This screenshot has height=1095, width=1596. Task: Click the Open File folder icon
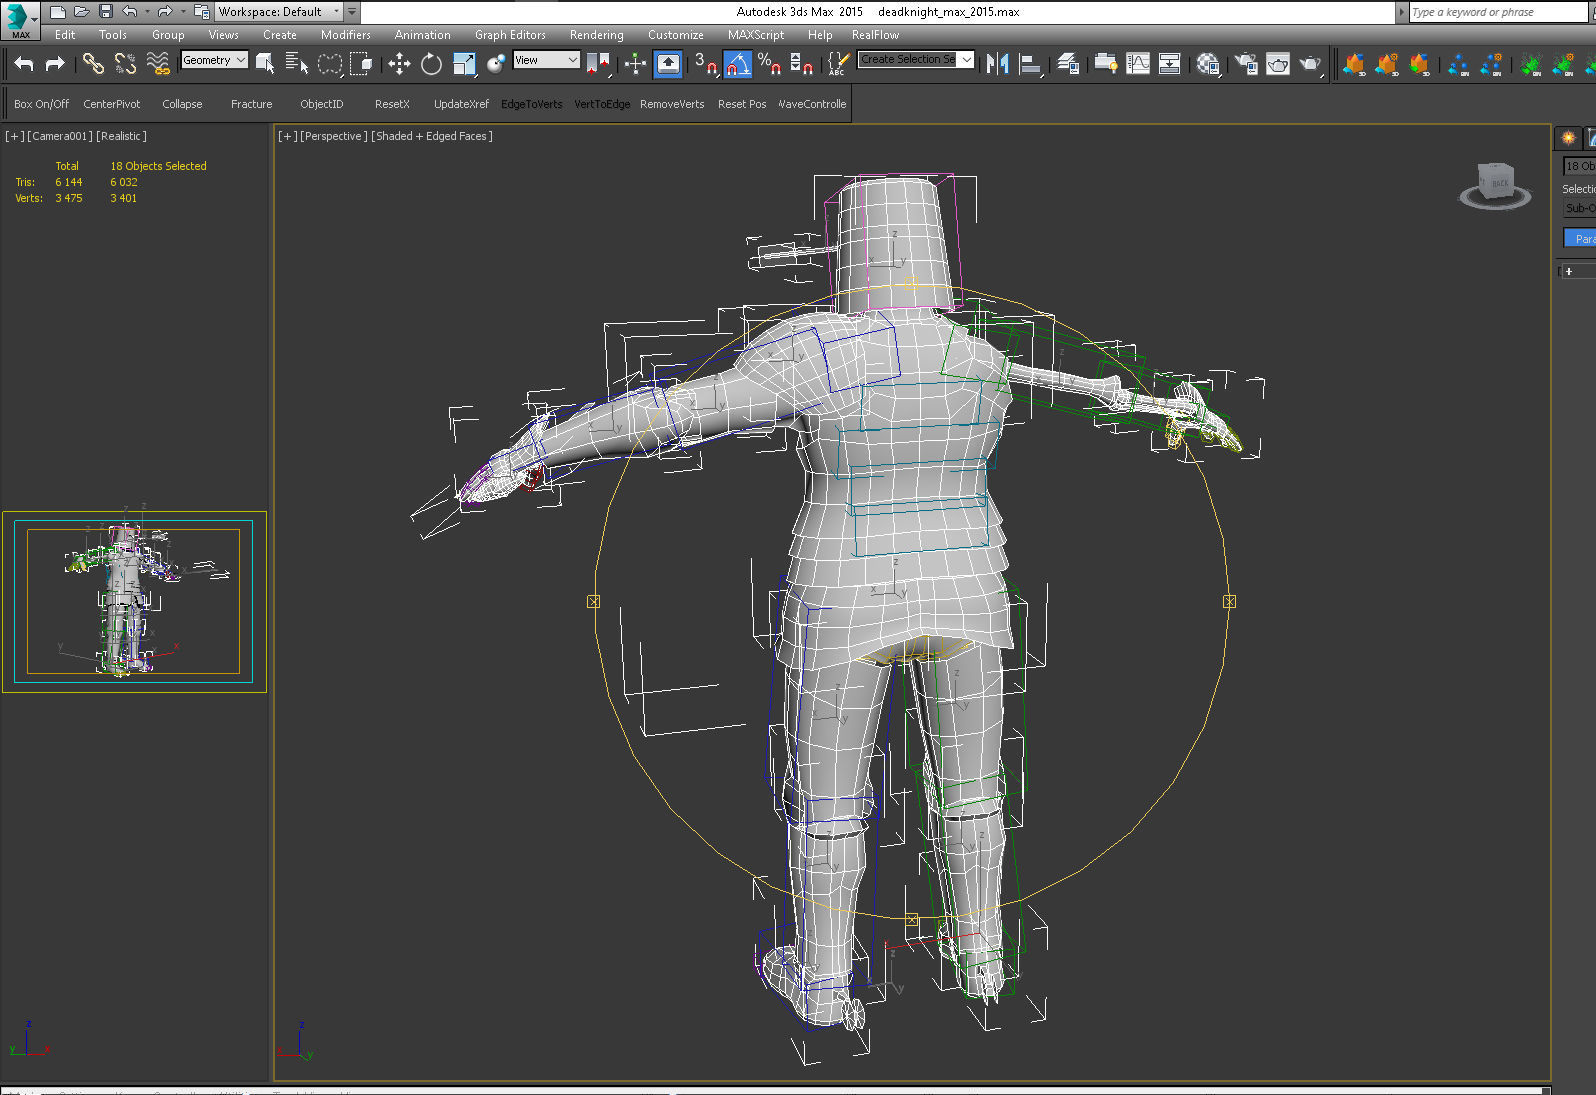tap(82, 11)
